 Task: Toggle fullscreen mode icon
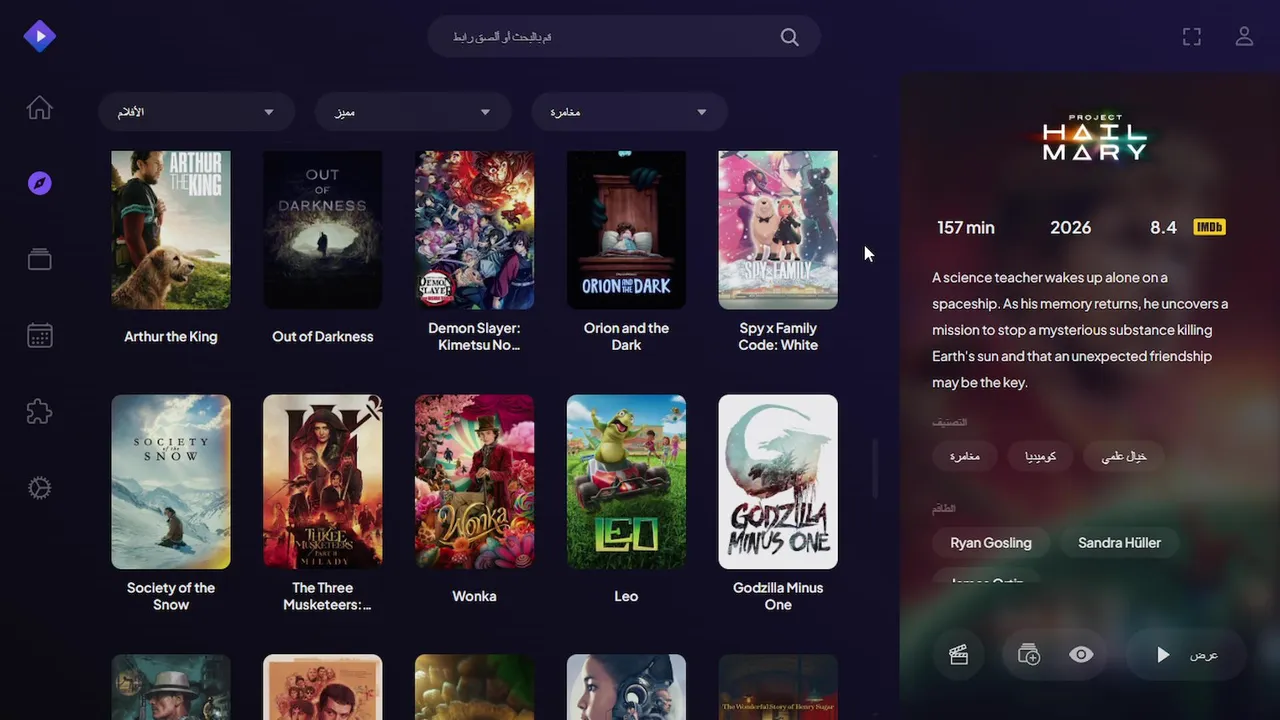tap(1192, 36)
